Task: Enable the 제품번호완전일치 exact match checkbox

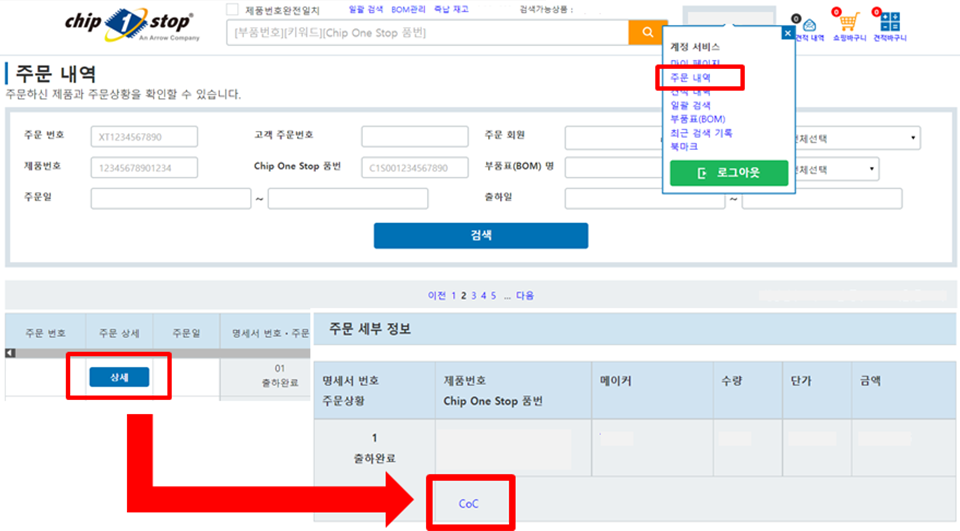Action: pyautogui.click(x=232, y=10)
